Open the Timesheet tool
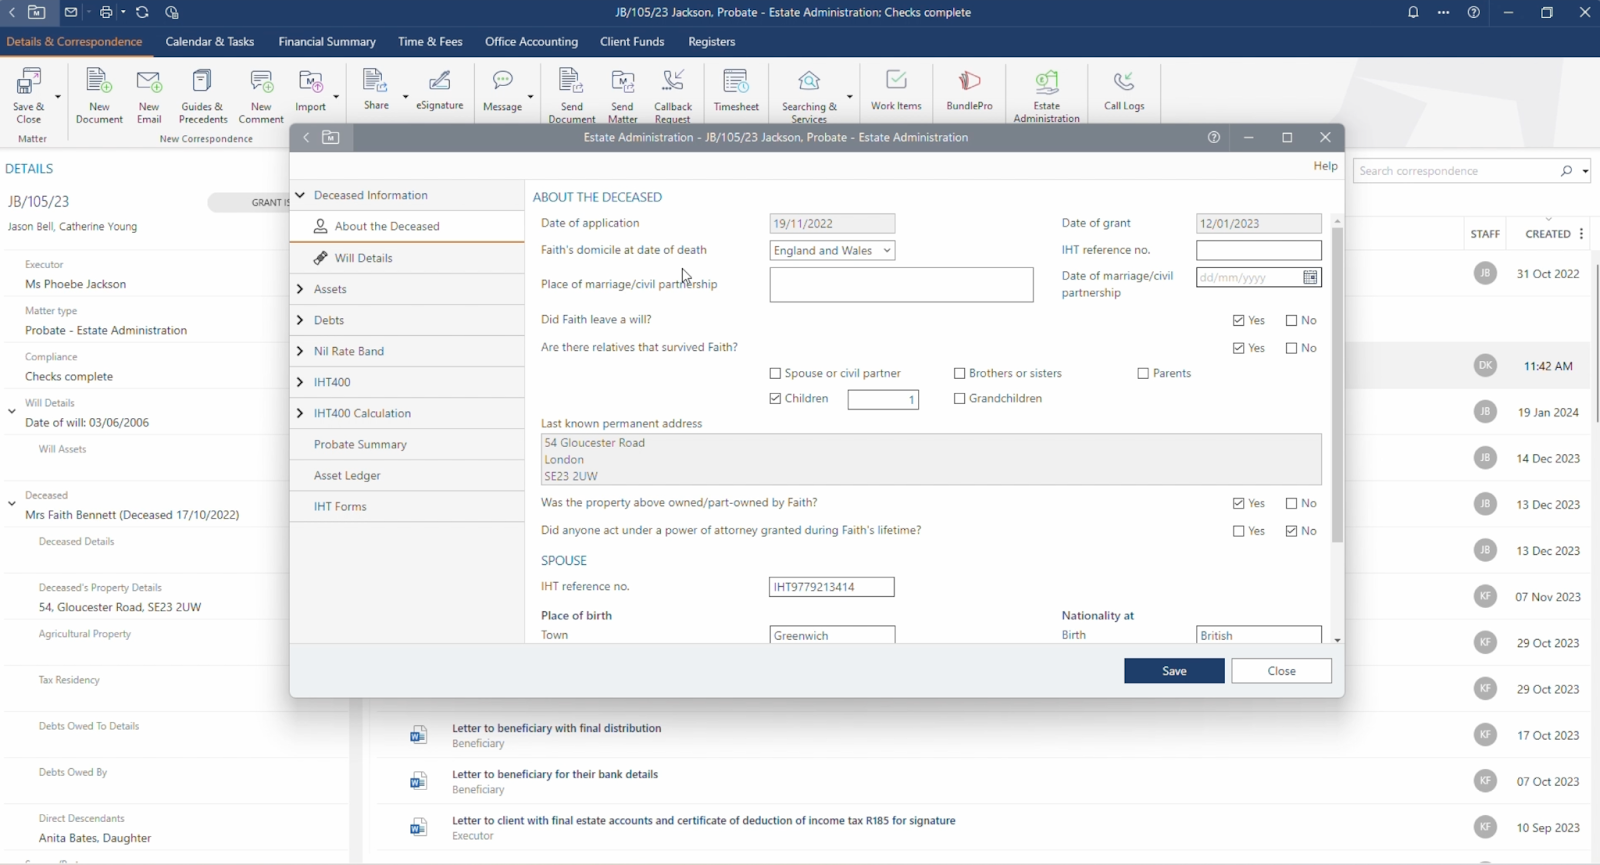The image size is (1600, 865). (x=736, y=90)
